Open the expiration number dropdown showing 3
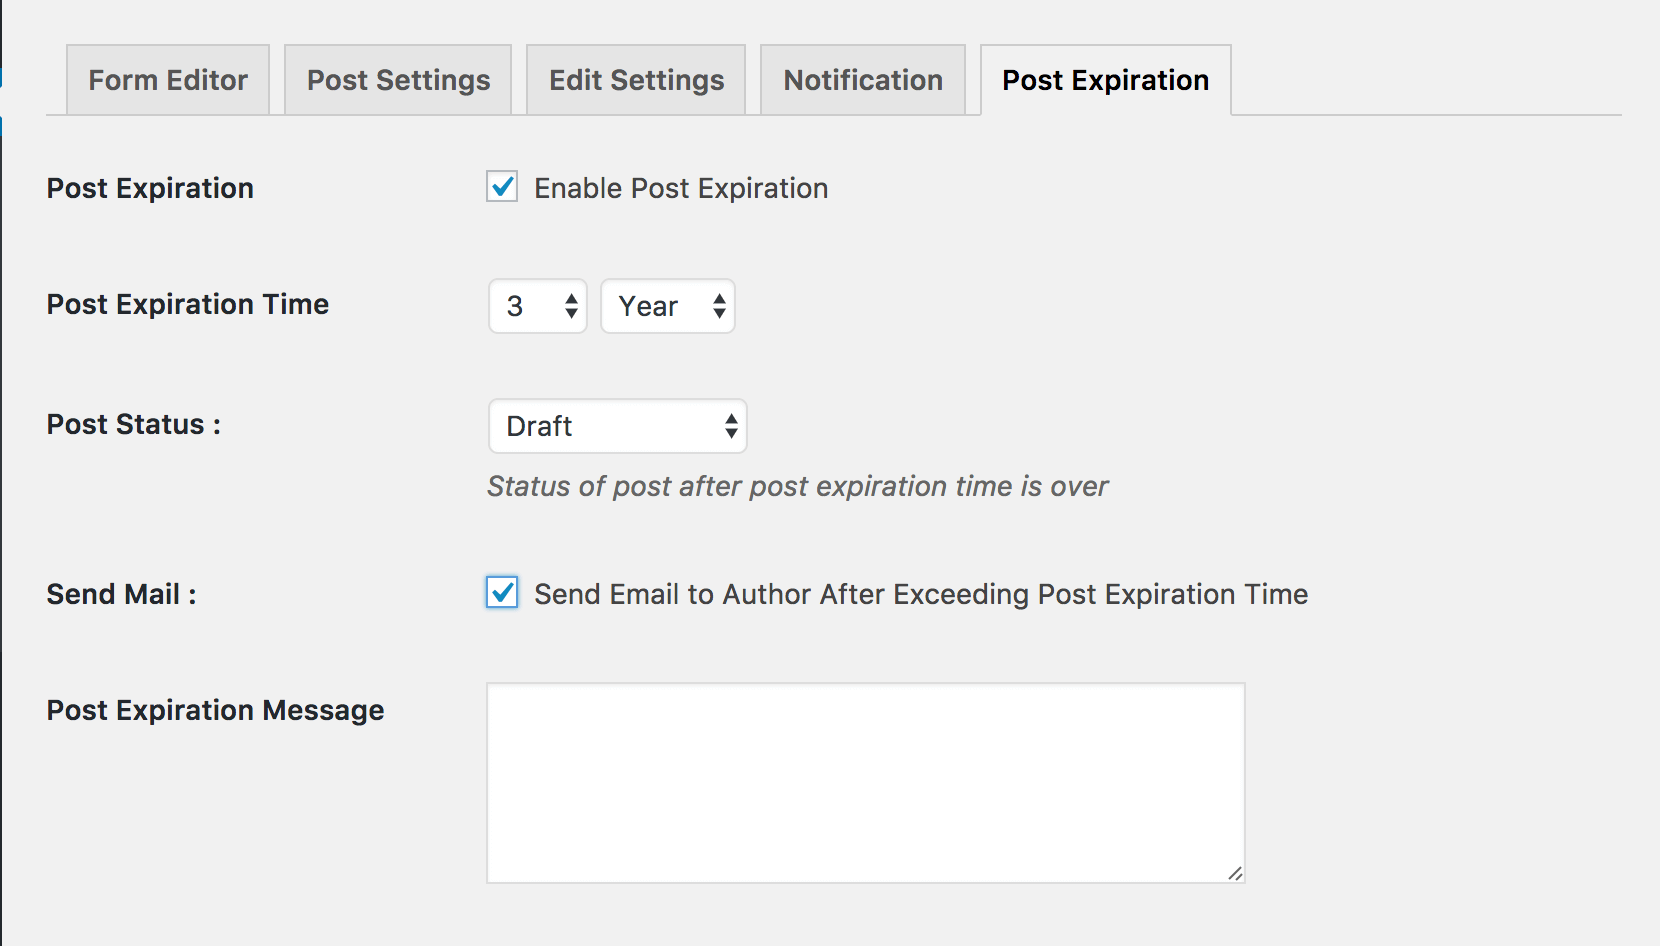This screenshot has height=946, width=1660. pyautogui.click(x=538, y=306)
